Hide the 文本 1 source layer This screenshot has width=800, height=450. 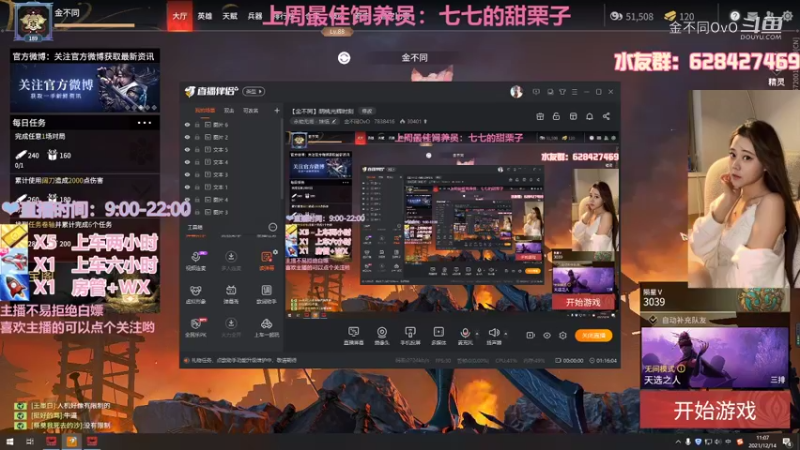187,187
